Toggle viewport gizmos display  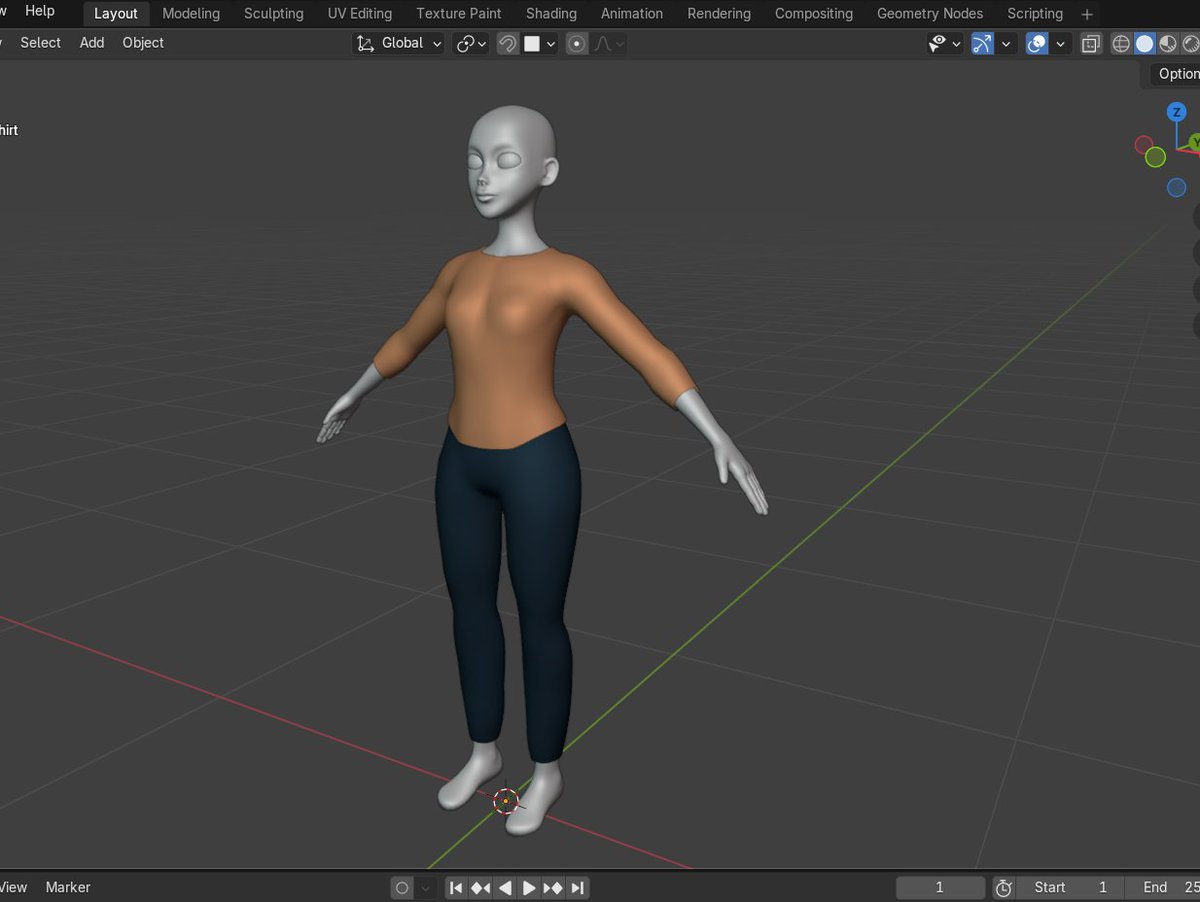click(x=983, y=43)
